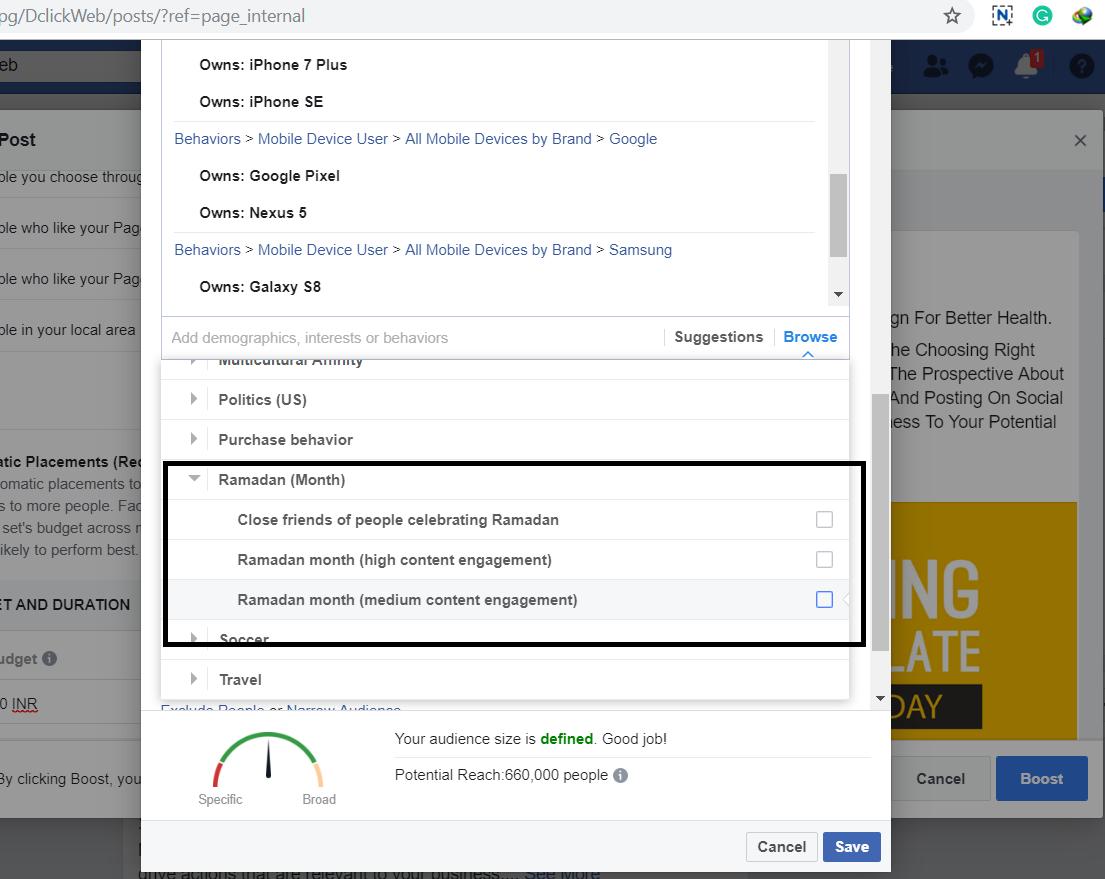
Task: Click the blue Boost button
Action: [1042, 778]
